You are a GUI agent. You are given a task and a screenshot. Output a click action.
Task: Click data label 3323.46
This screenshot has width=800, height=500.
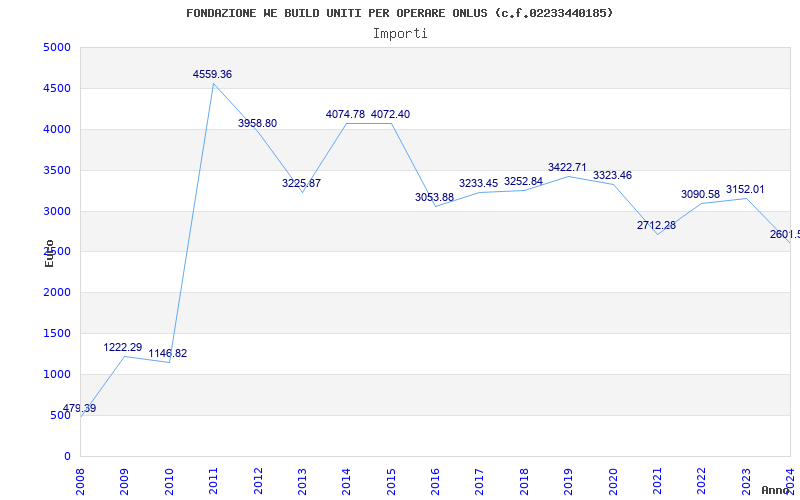pos(612,176)
